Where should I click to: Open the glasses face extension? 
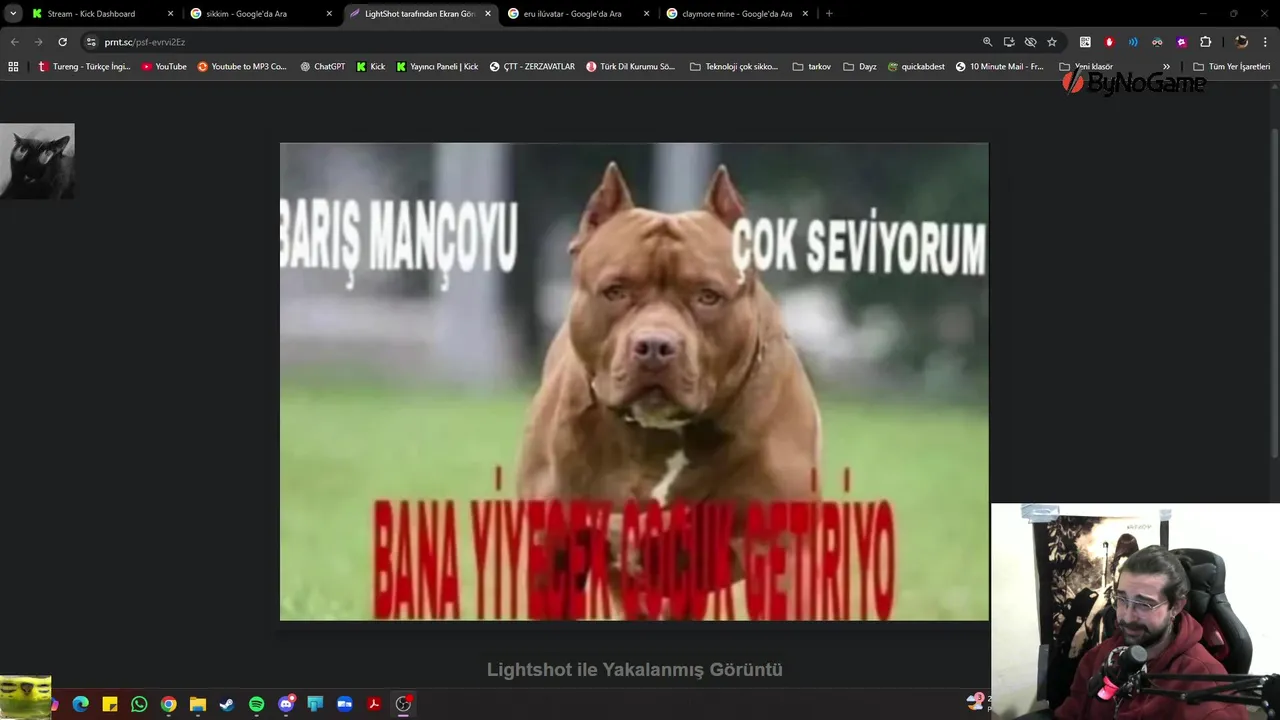(1157, 42)
